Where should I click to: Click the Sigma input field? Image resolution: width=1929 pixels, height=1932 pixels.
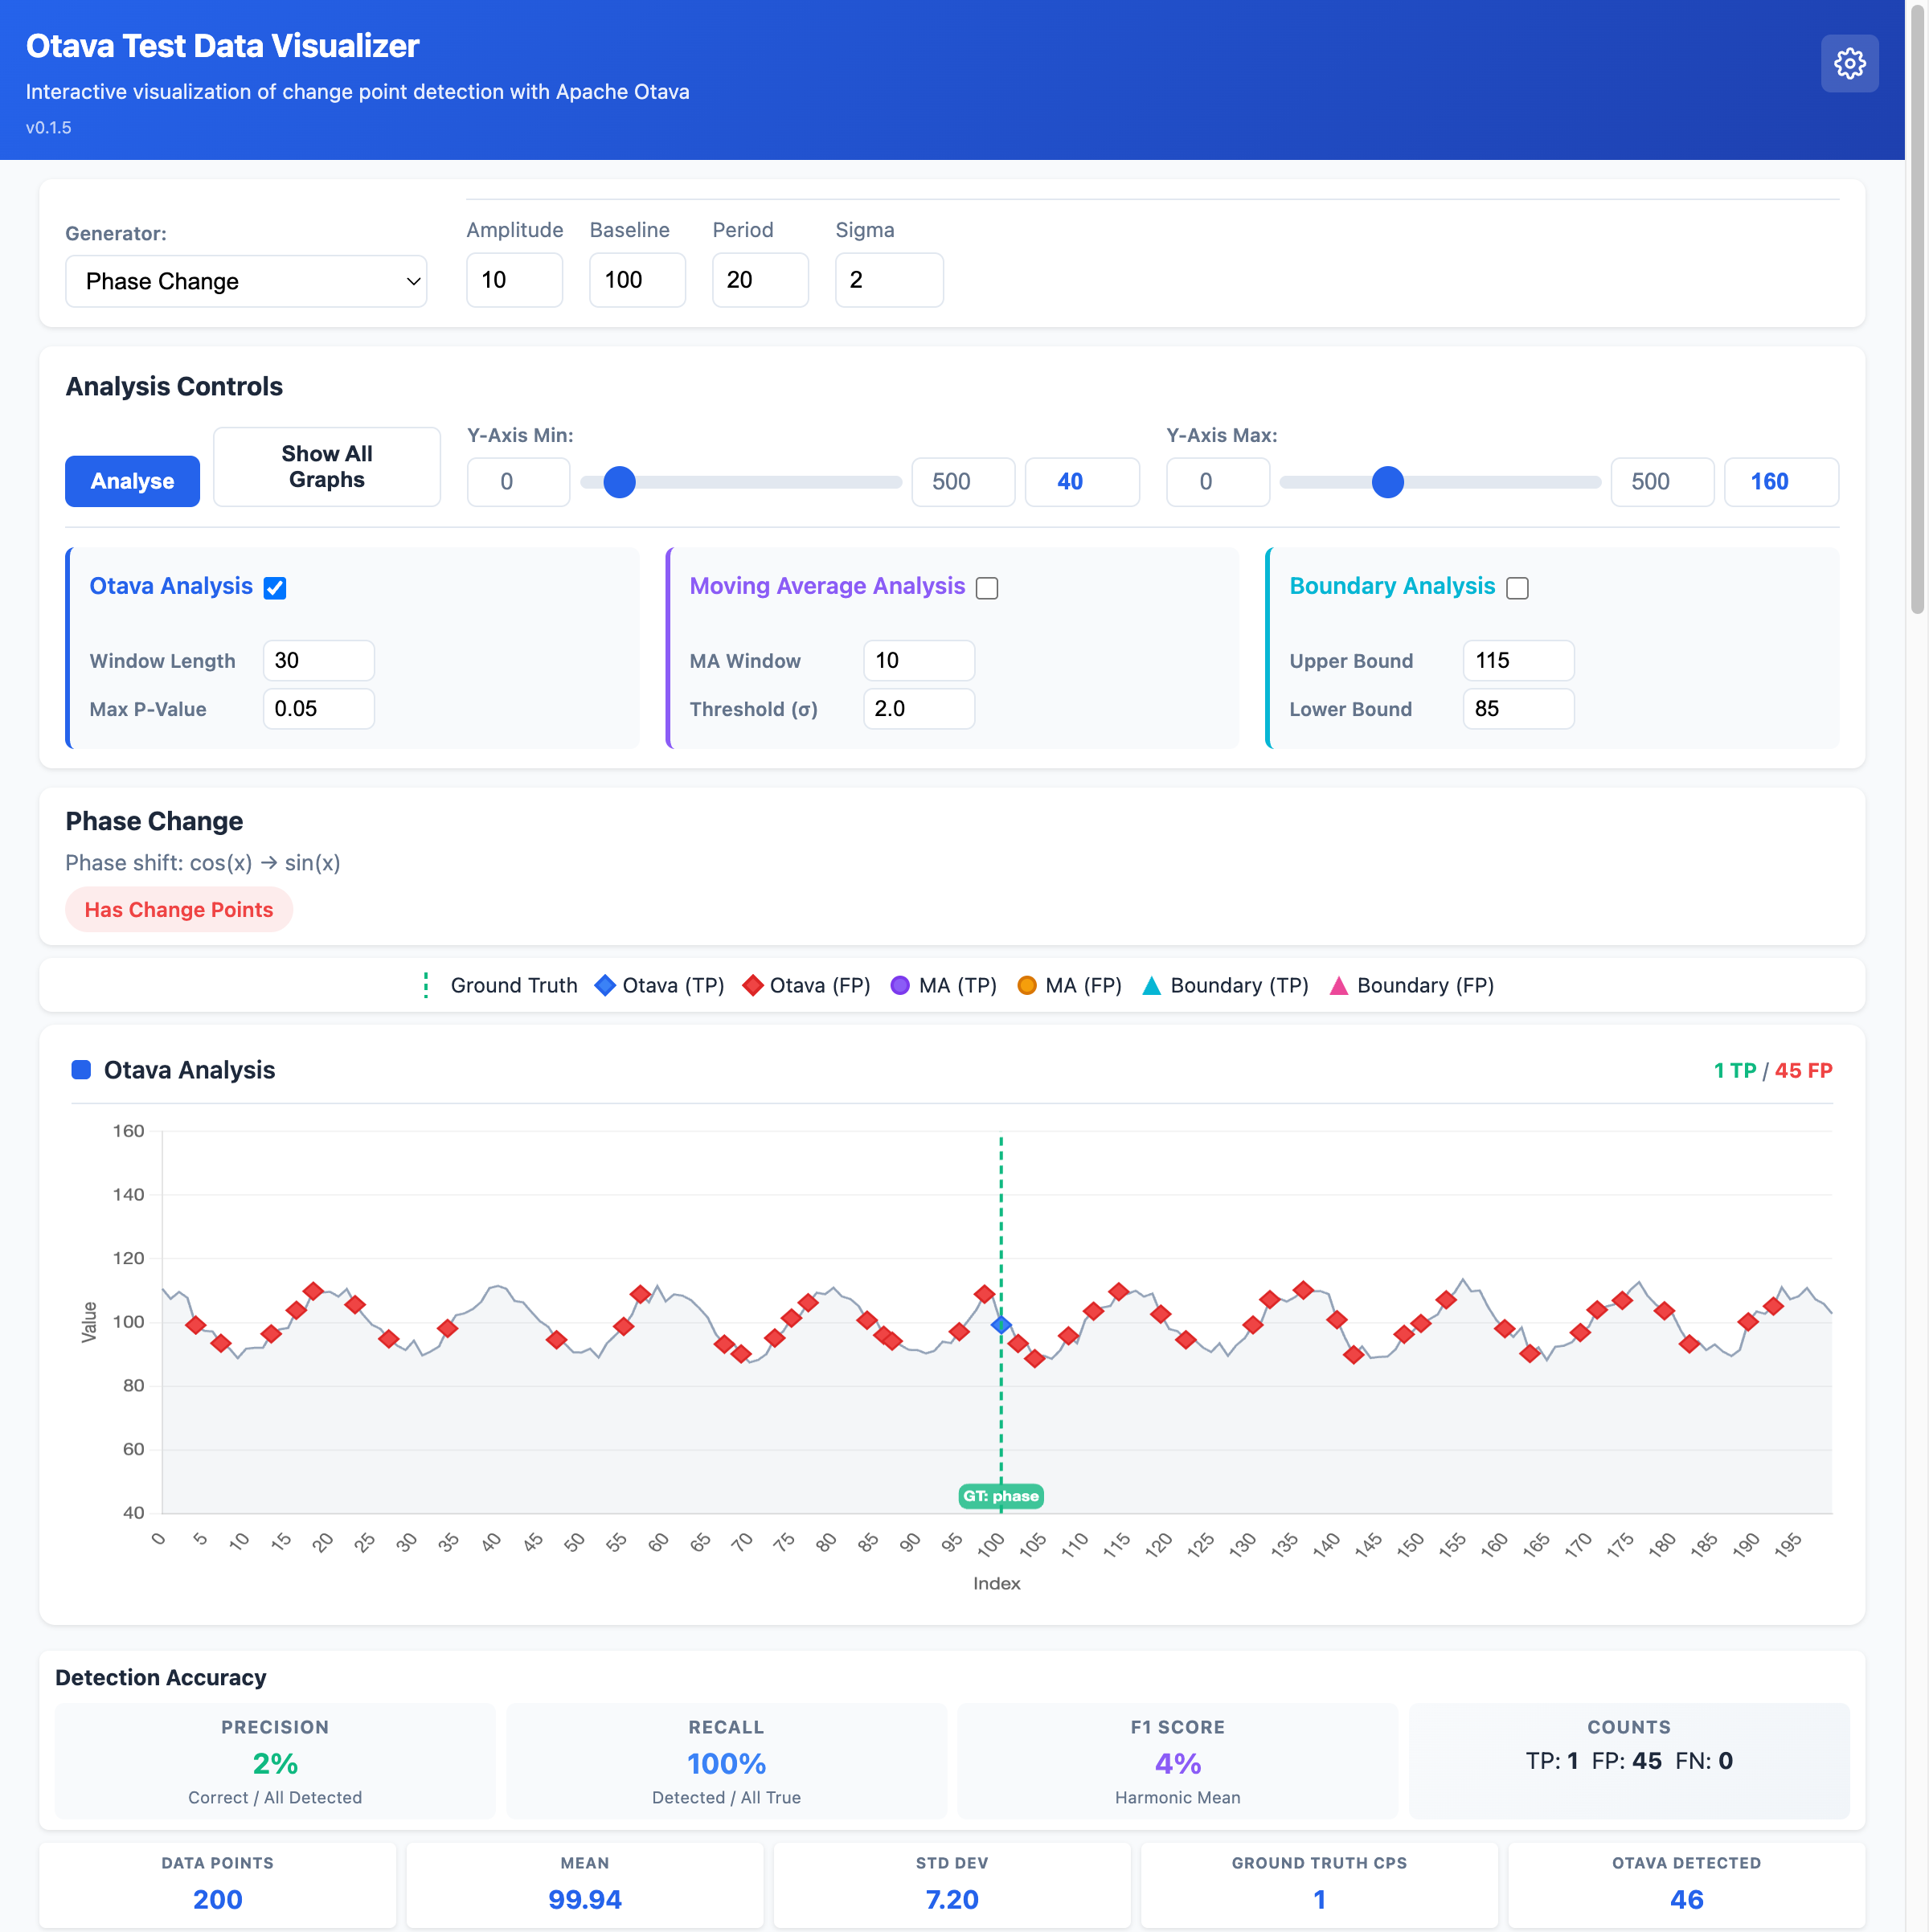pos(889,280)
